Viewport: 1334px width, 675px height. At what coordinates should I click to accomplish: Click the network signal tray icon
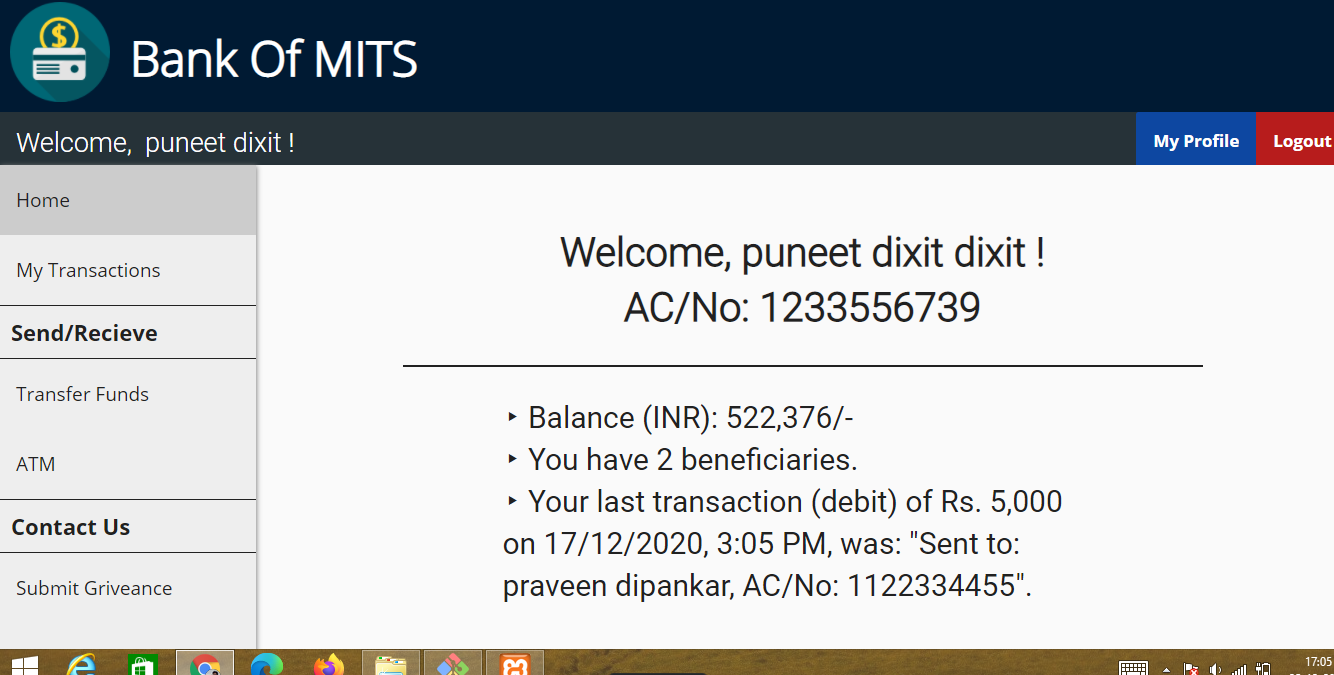(1239, 668)
